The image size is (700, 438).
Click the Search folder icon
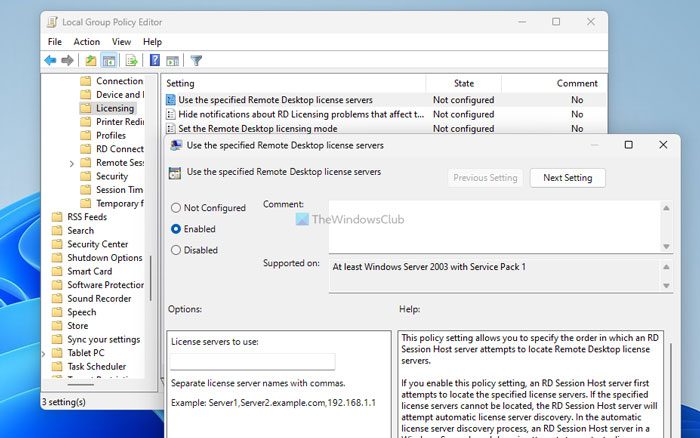57,230
